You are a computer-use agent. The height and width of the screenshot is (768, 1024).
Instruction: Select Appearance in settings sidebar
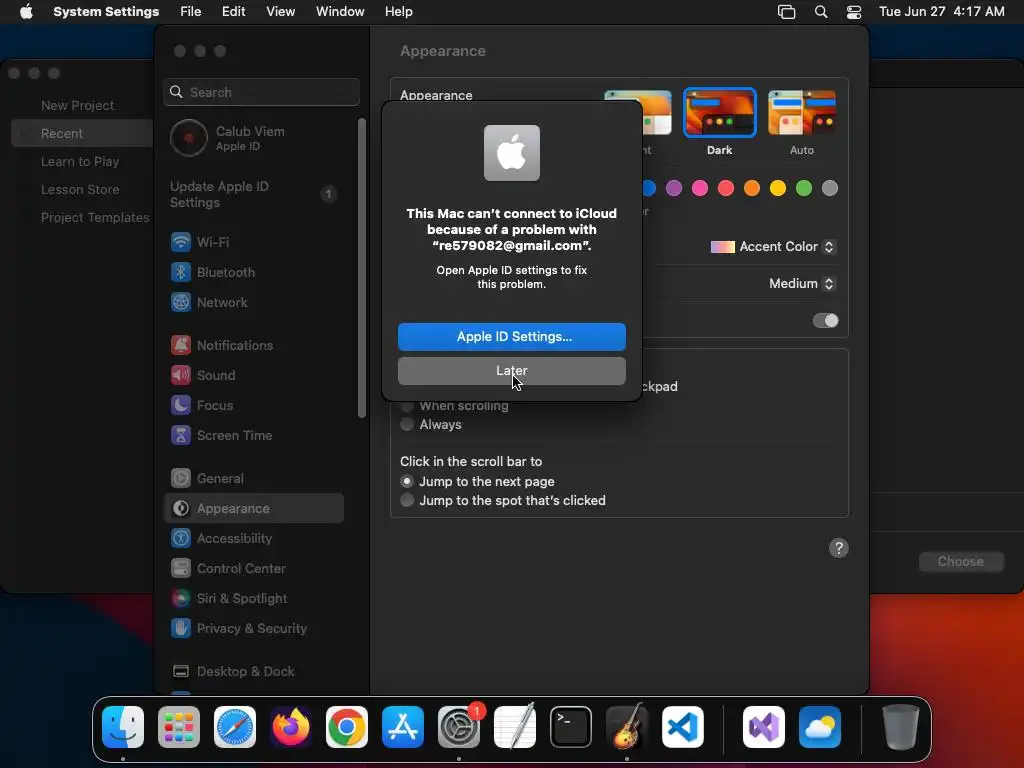pyautogui.click(x=254, y=508)
